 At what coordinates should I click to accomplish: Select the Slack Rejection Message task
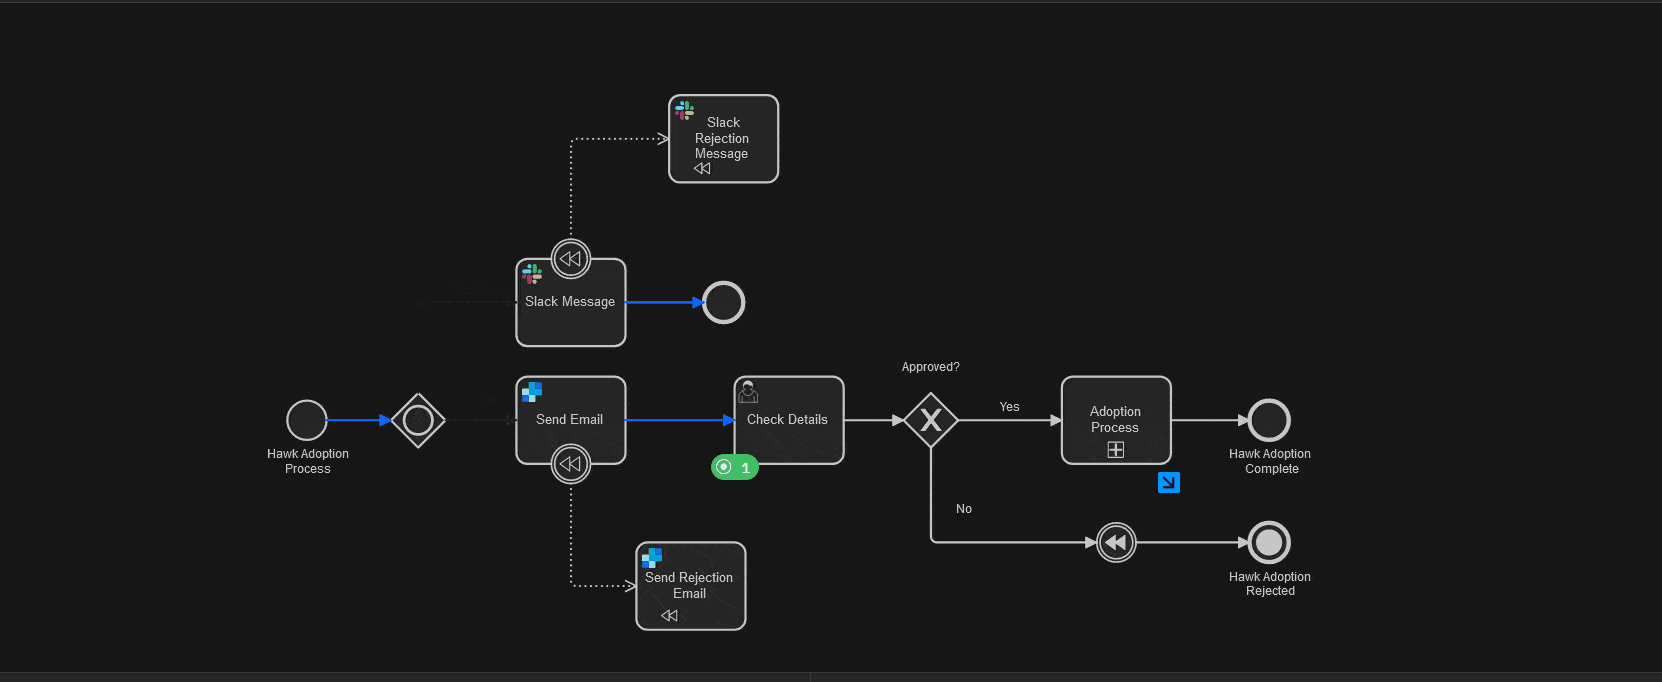724,139
